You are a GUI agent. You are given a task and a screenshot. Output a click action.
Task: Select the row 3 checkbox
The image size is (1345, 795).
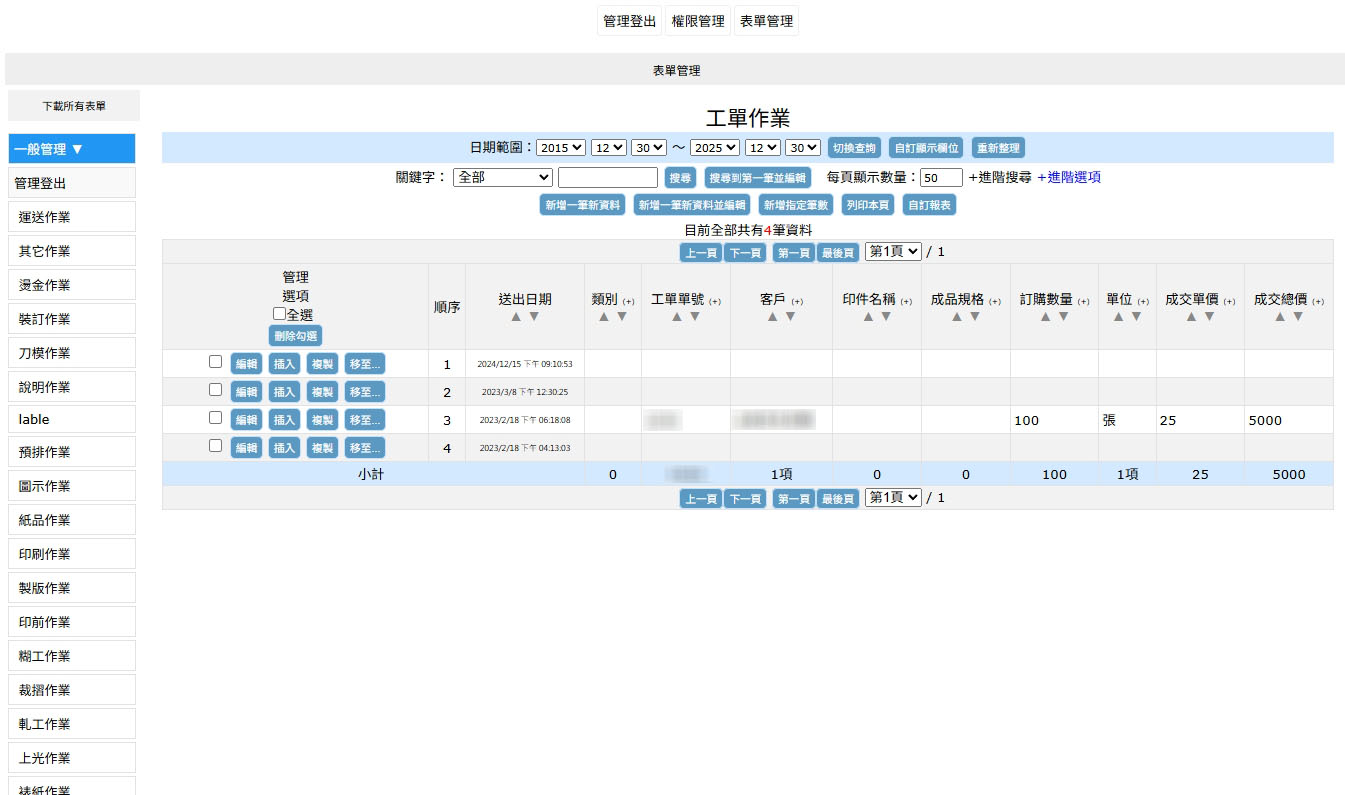point(215,418)
